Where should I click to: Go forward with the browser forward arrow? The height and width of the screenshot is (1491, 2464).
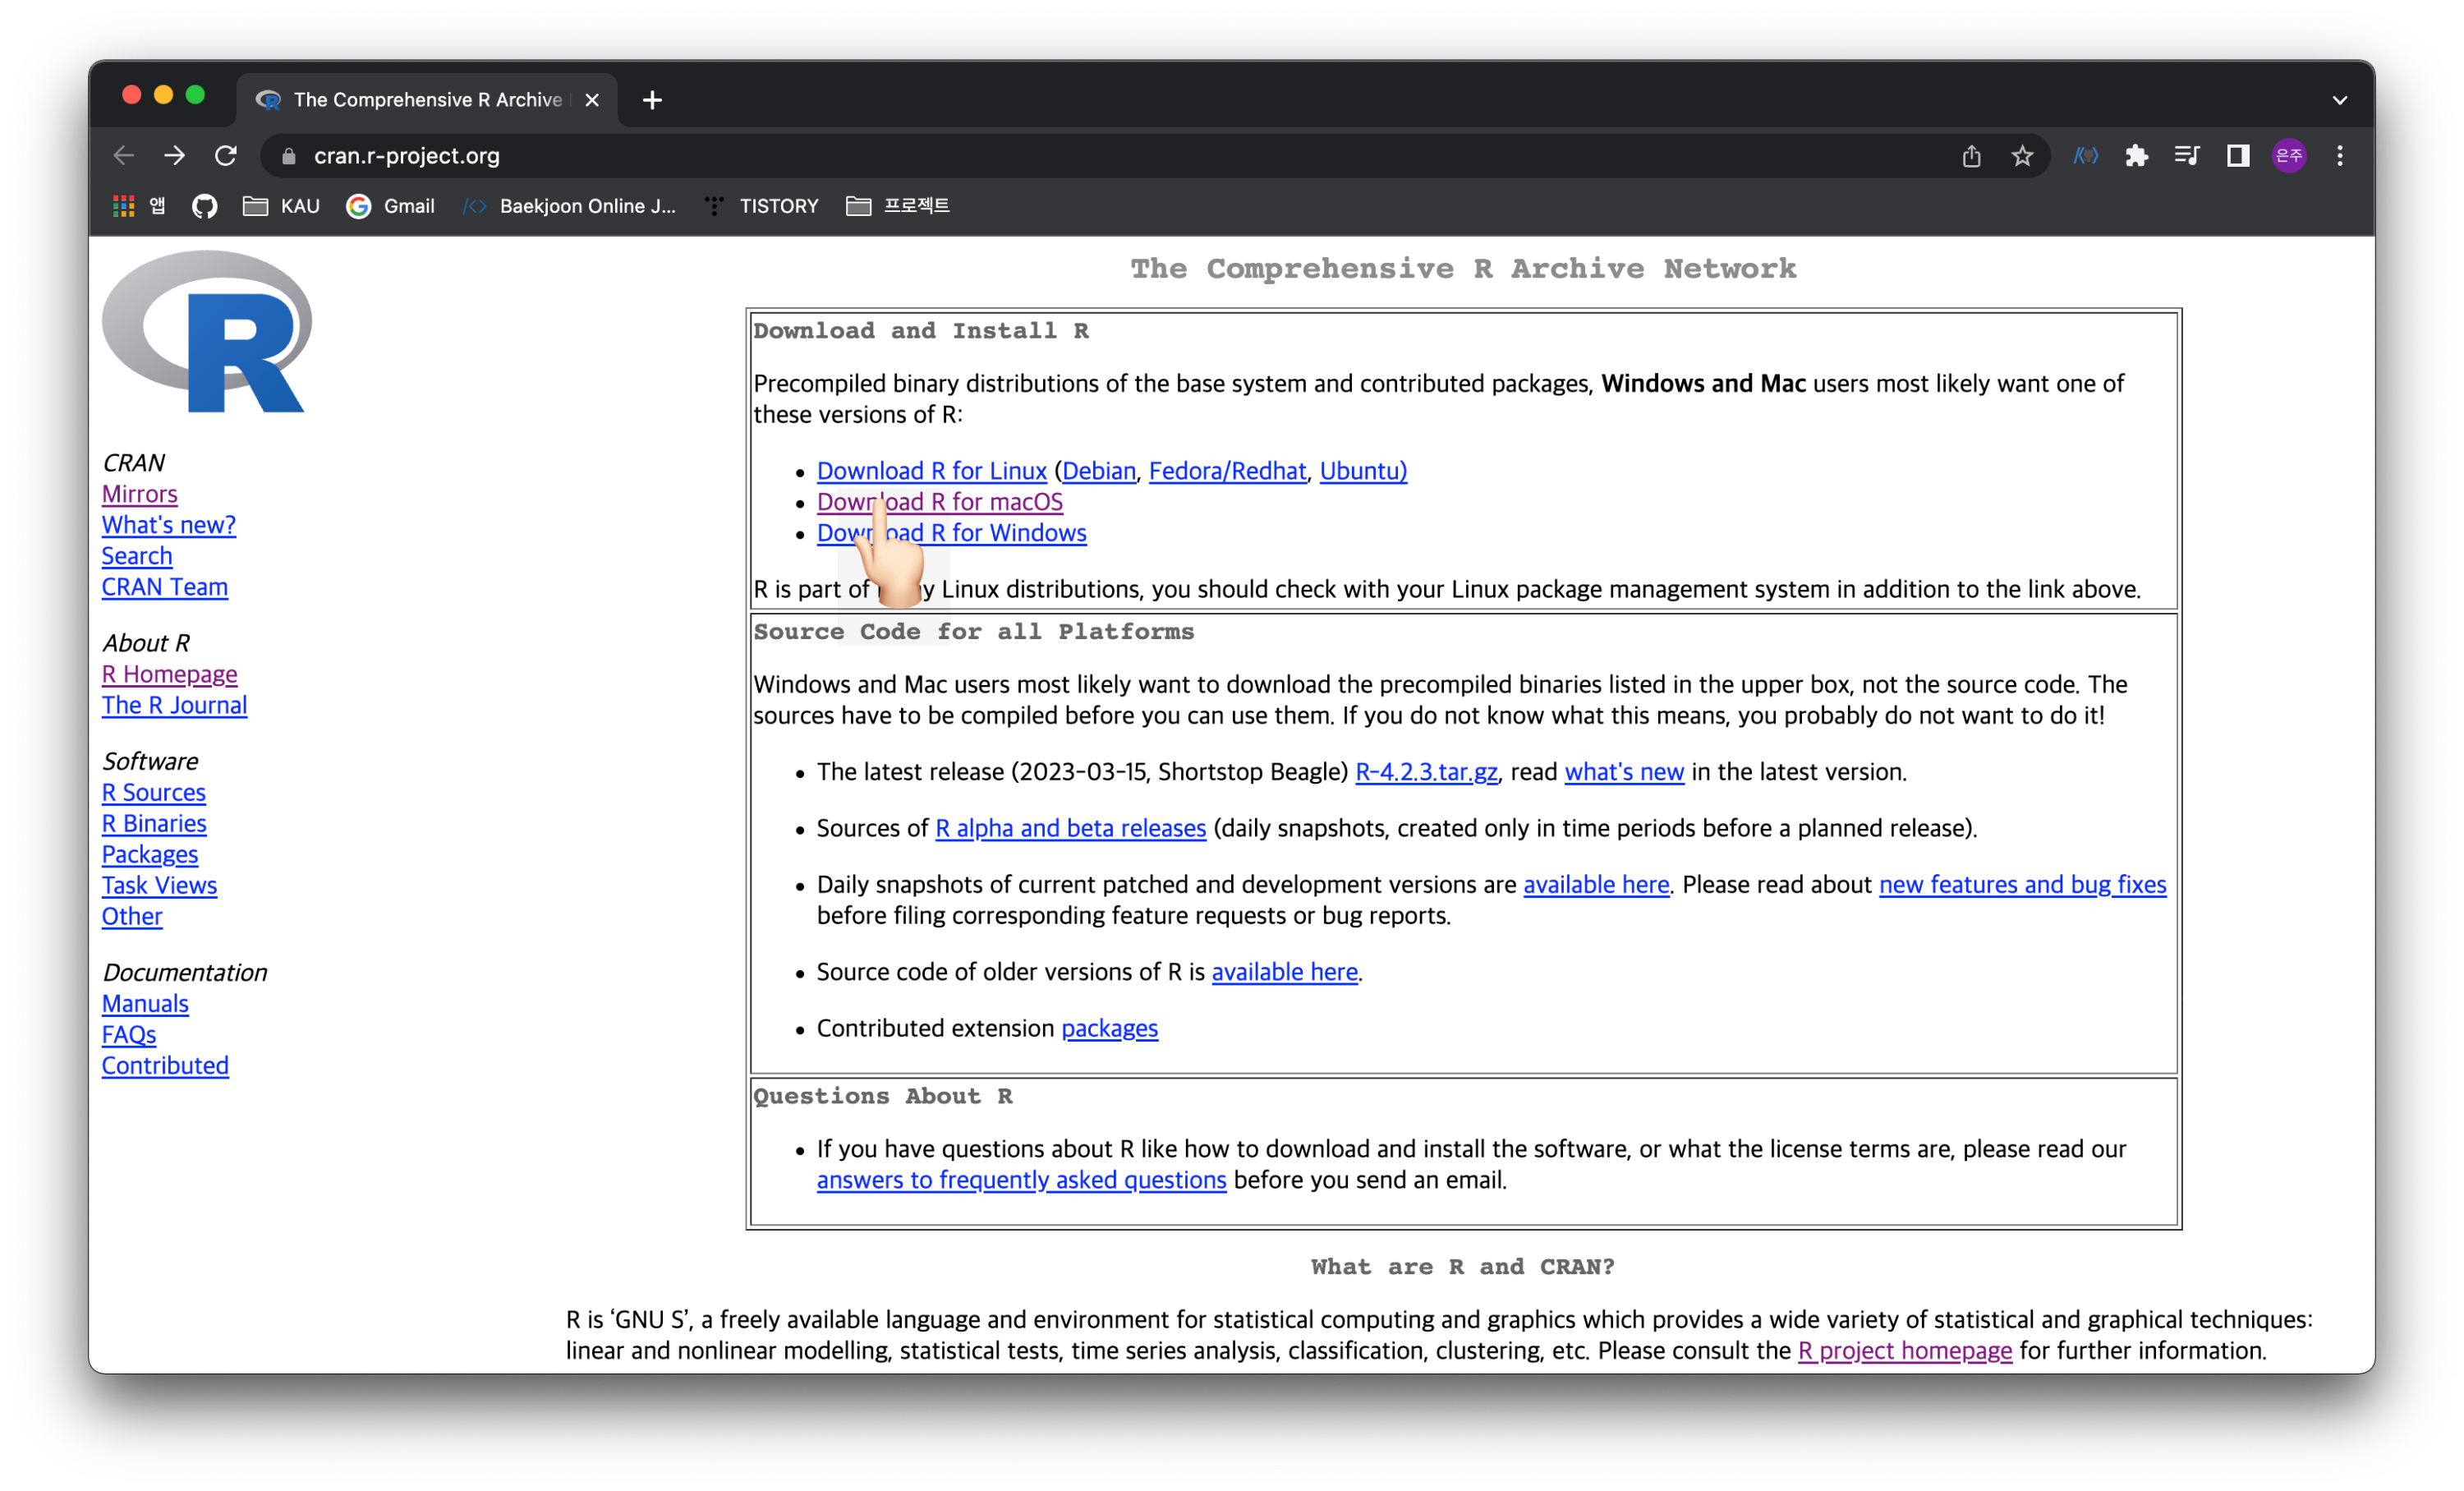(x=175, y=156)
